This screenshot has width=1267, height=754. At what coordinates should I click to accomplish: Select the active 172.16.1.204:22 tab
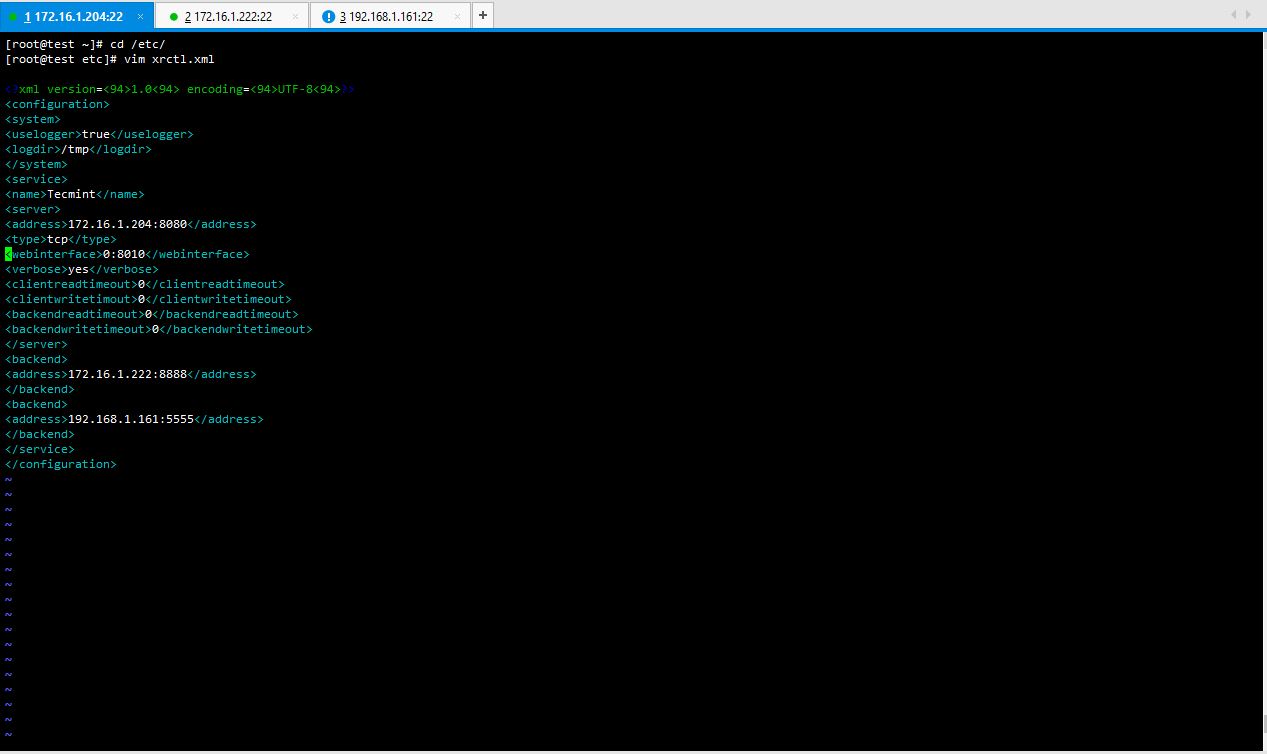pyautogui.click(x=75, y=16)
